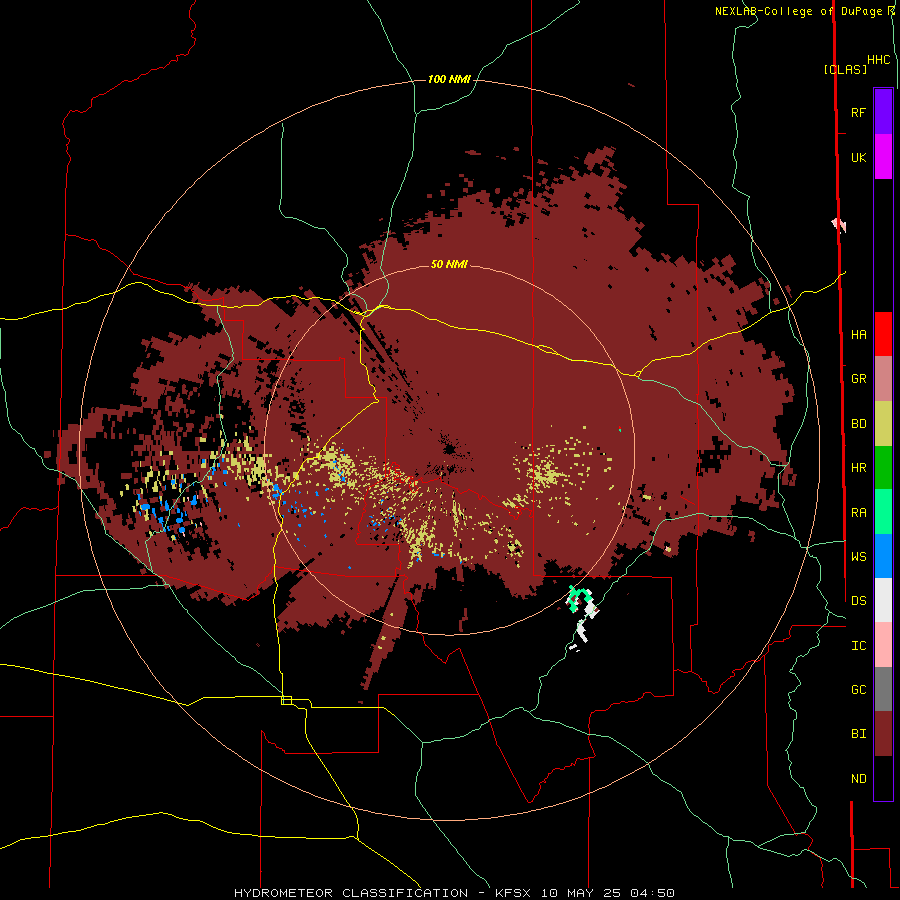Click the blue WS wet snow swatch
This screenshot has height=900, width=900.
883,556
